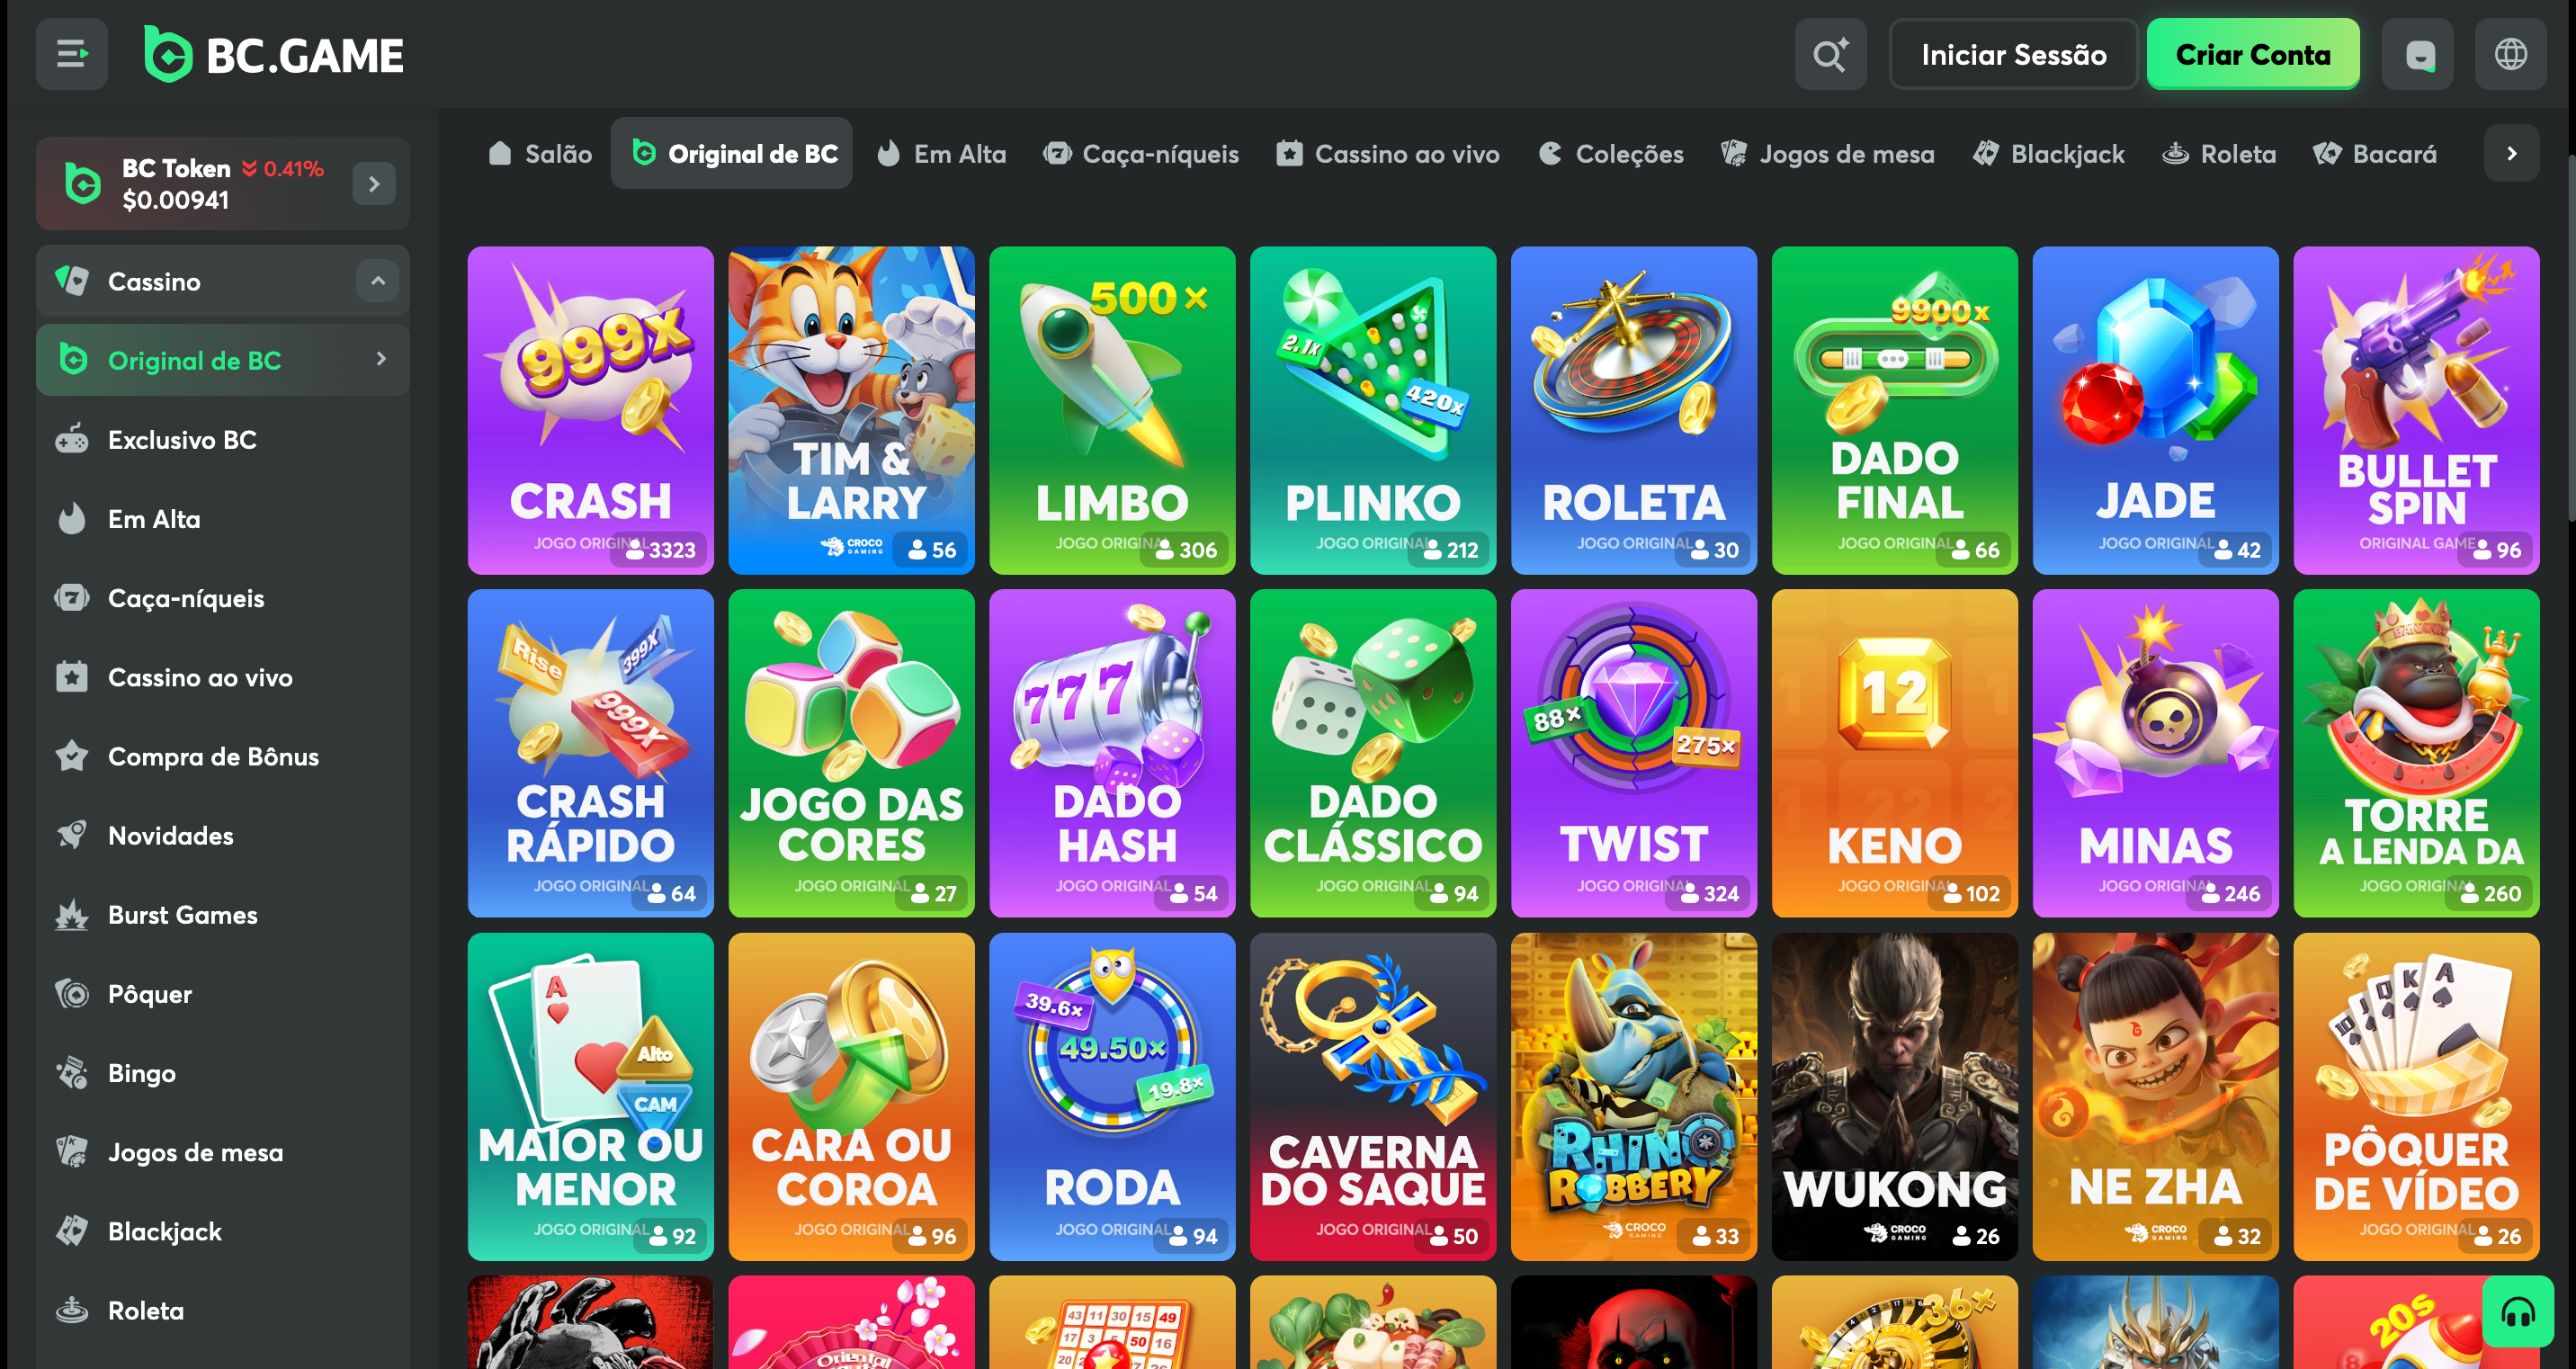Open the Jogo das Cores game card
This screenshot has width=2576, height=1369.
(x=852, y=753)
